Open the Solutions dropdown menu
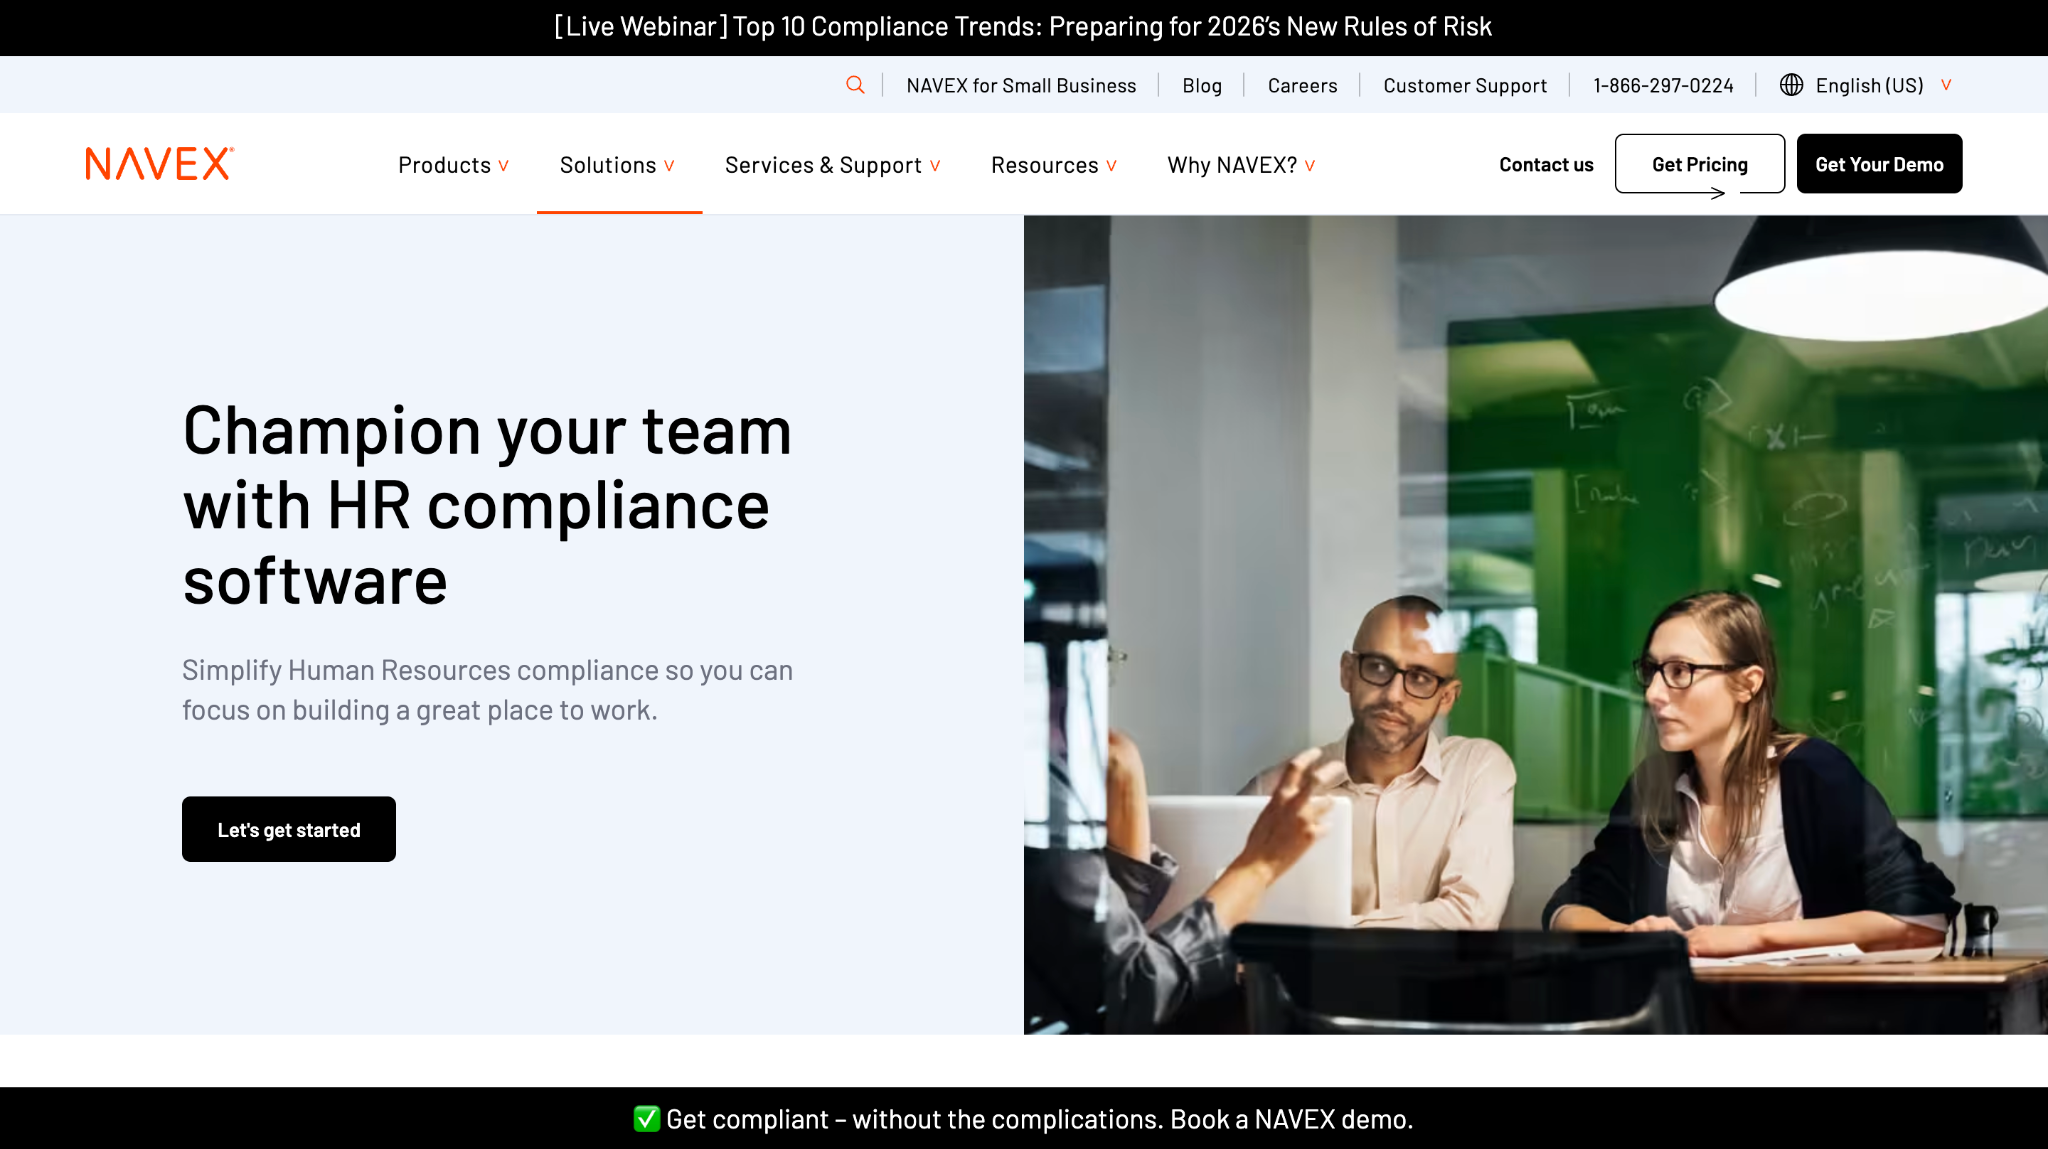Screen dimensions: 2048x1149 point(618,165)
